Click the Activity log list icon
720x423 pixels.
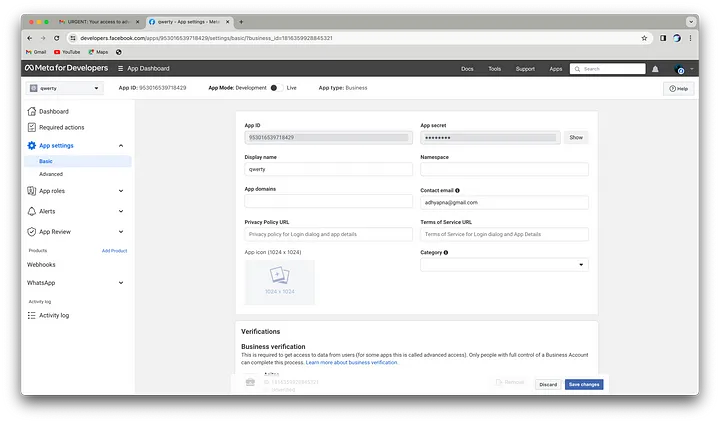[32, 315]
